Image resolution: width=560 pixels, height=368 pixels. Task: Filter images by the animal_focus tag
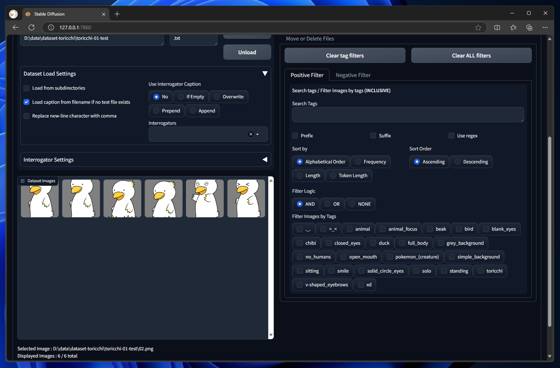pos(398,229)
